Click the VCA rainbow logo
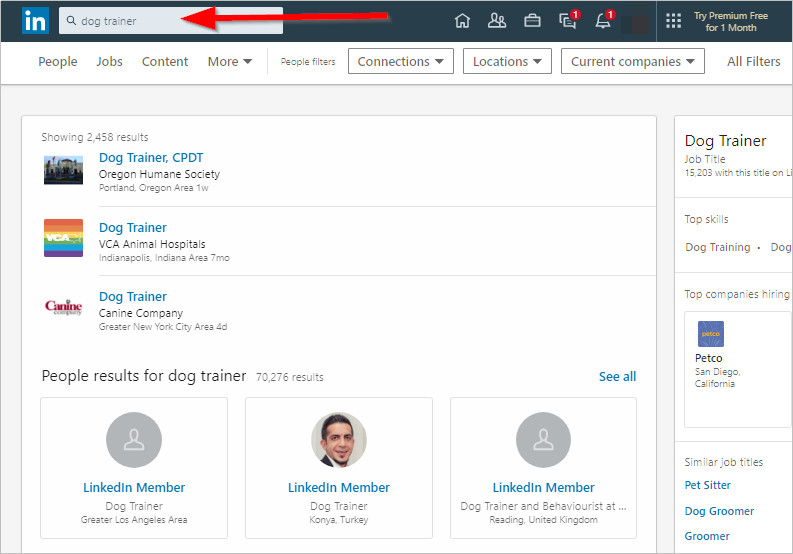This screenshot has width=793, height=554. click(x=63, y=238)
